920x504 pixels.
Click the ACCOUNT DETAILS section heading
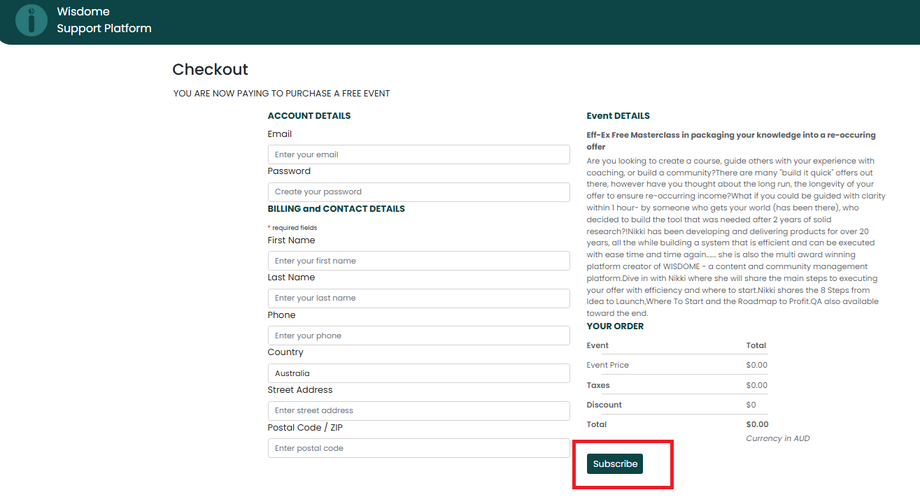pyautogui.click(x=309, y=116)
